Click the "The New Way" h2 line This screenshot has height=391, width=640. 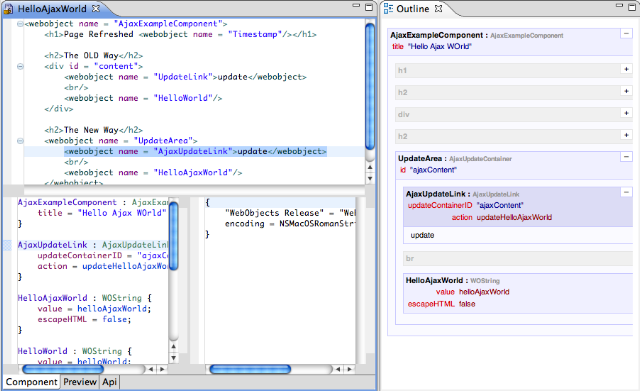click(x=93, y=130)
